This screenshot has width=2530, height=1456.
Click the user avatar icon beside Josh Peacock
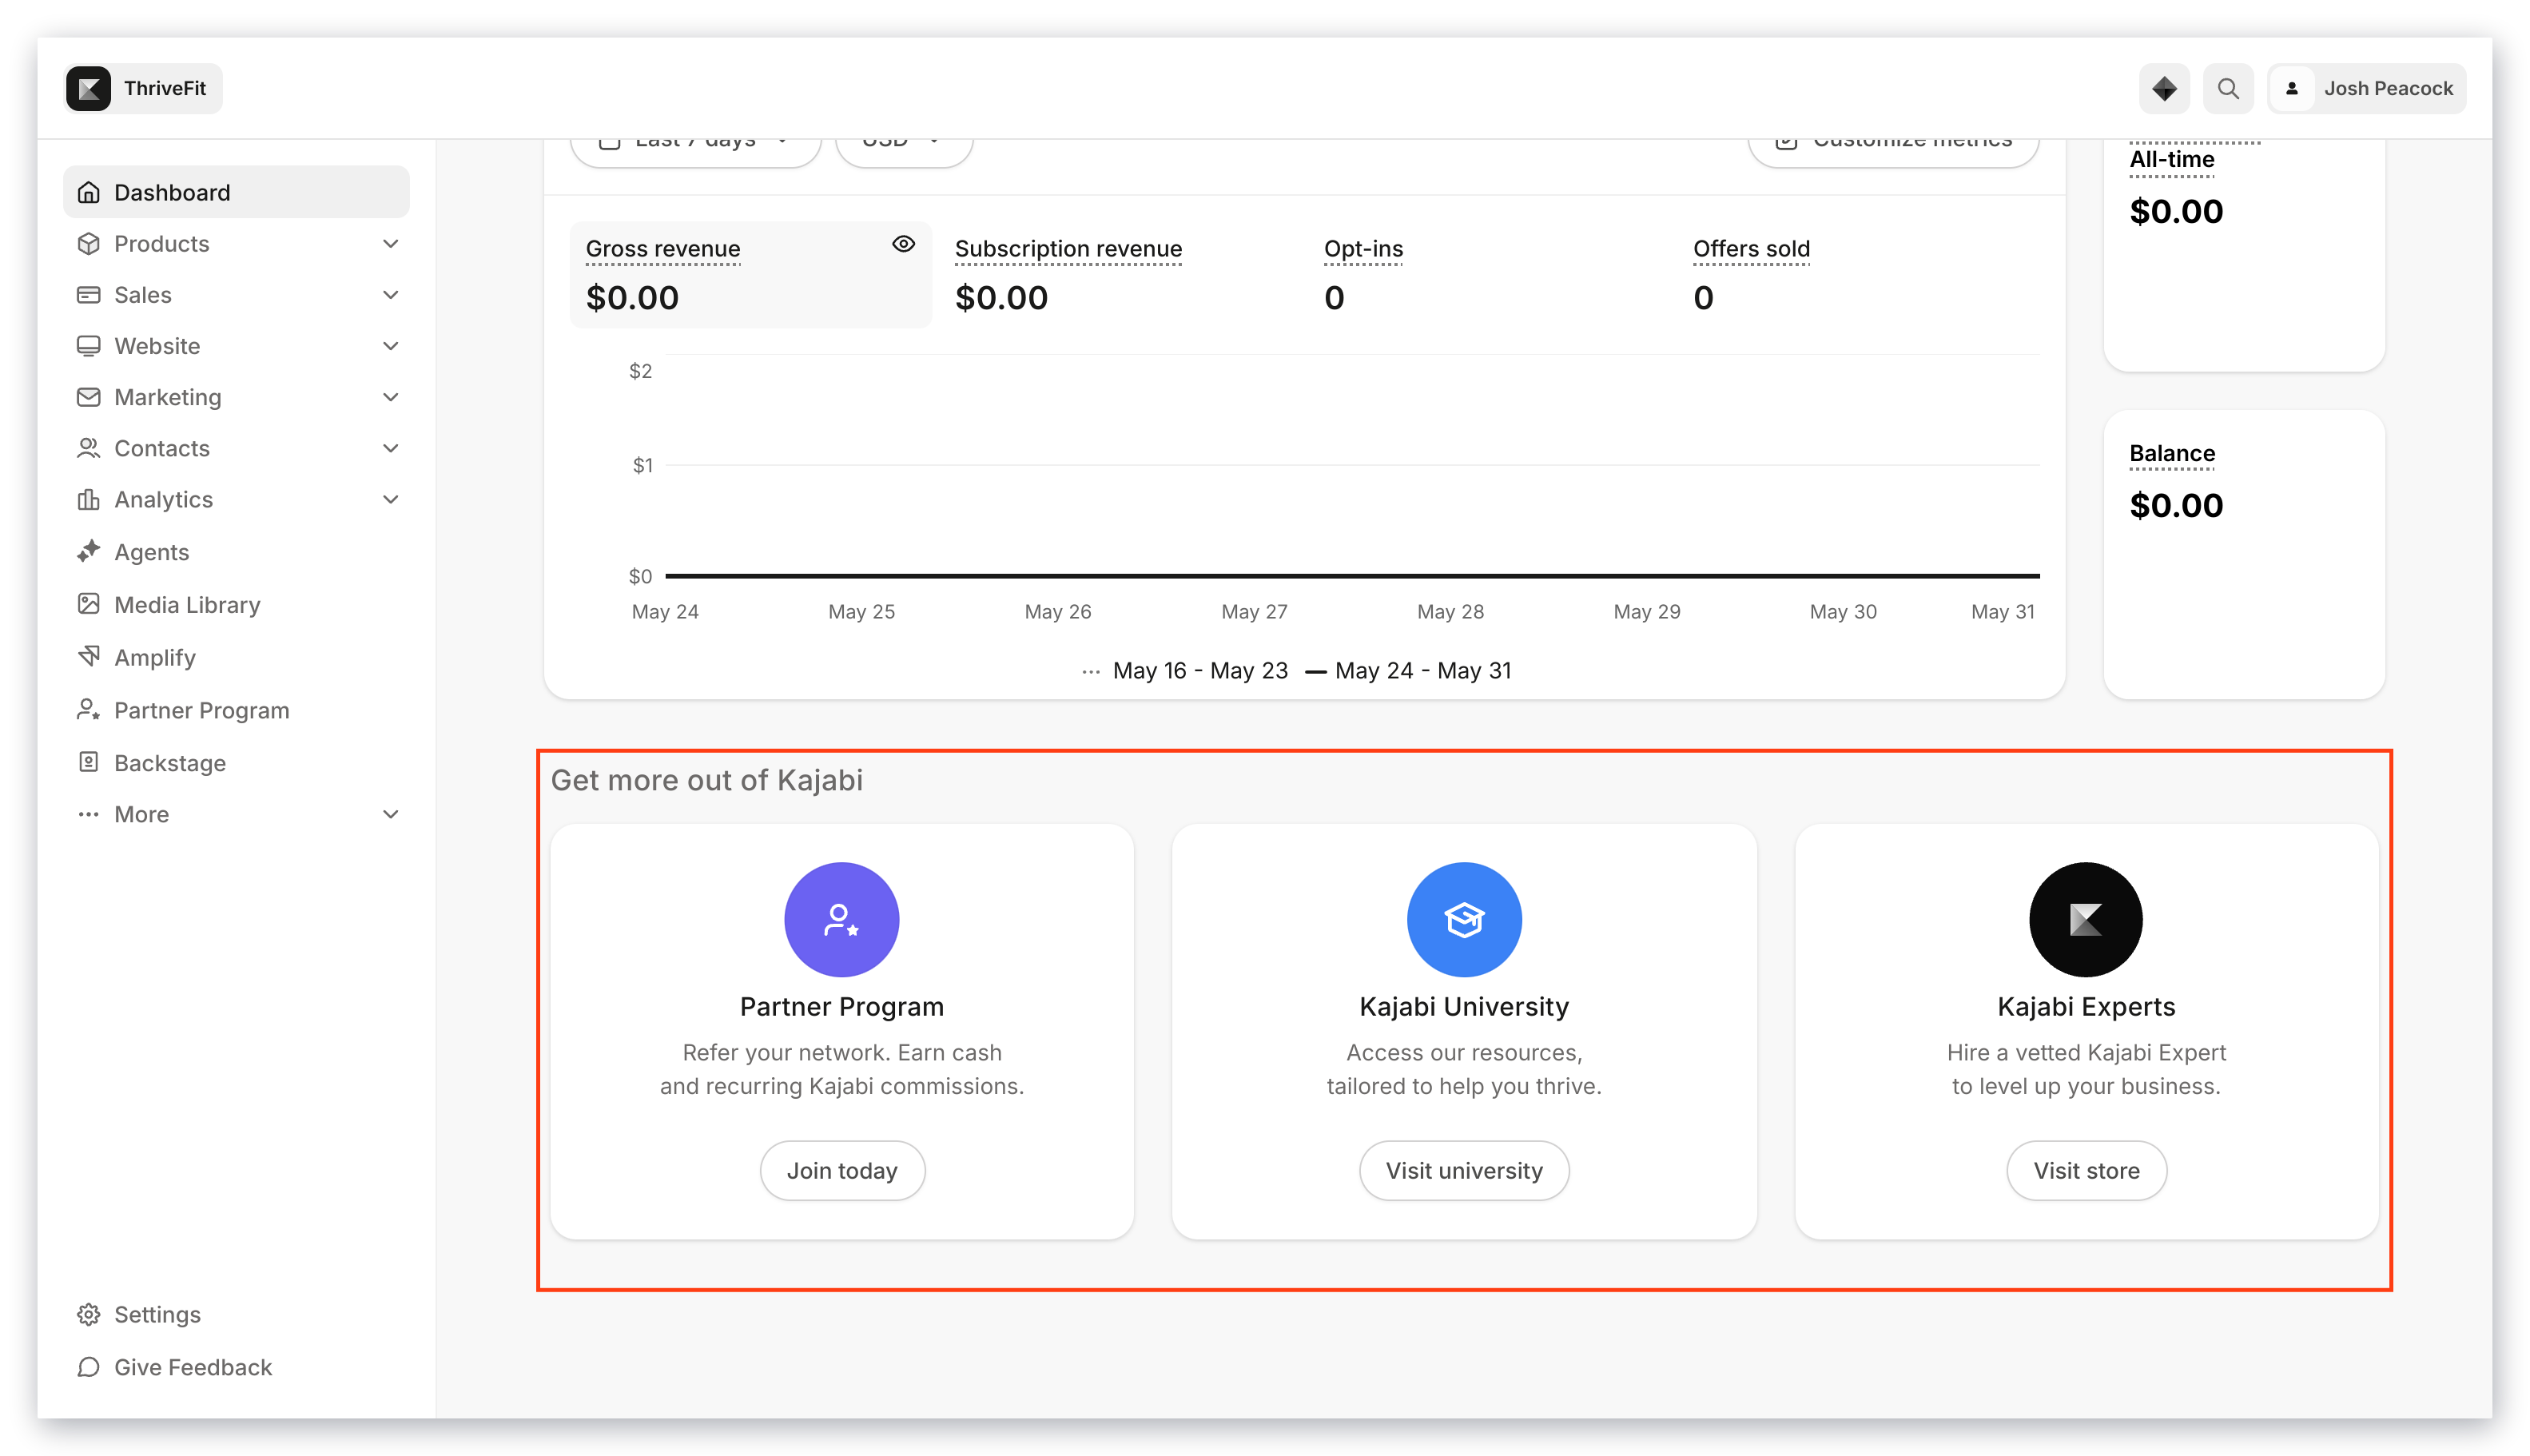(x=2292, y=89)
